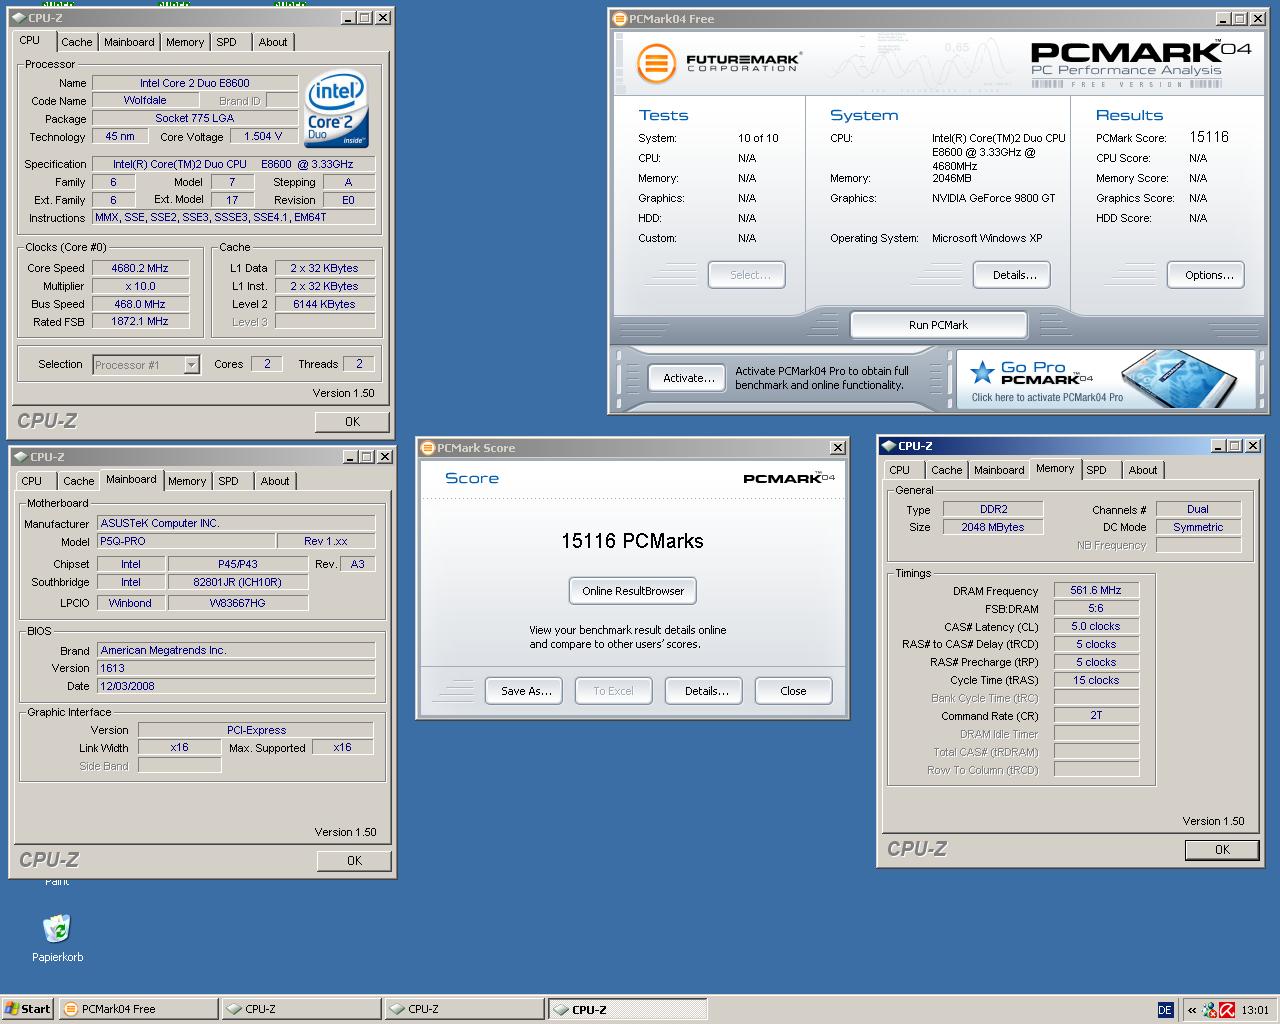This screenshot has width=1280, height=1024.
Task: Click the Channels value Dual
Action: coord(1198,509)
